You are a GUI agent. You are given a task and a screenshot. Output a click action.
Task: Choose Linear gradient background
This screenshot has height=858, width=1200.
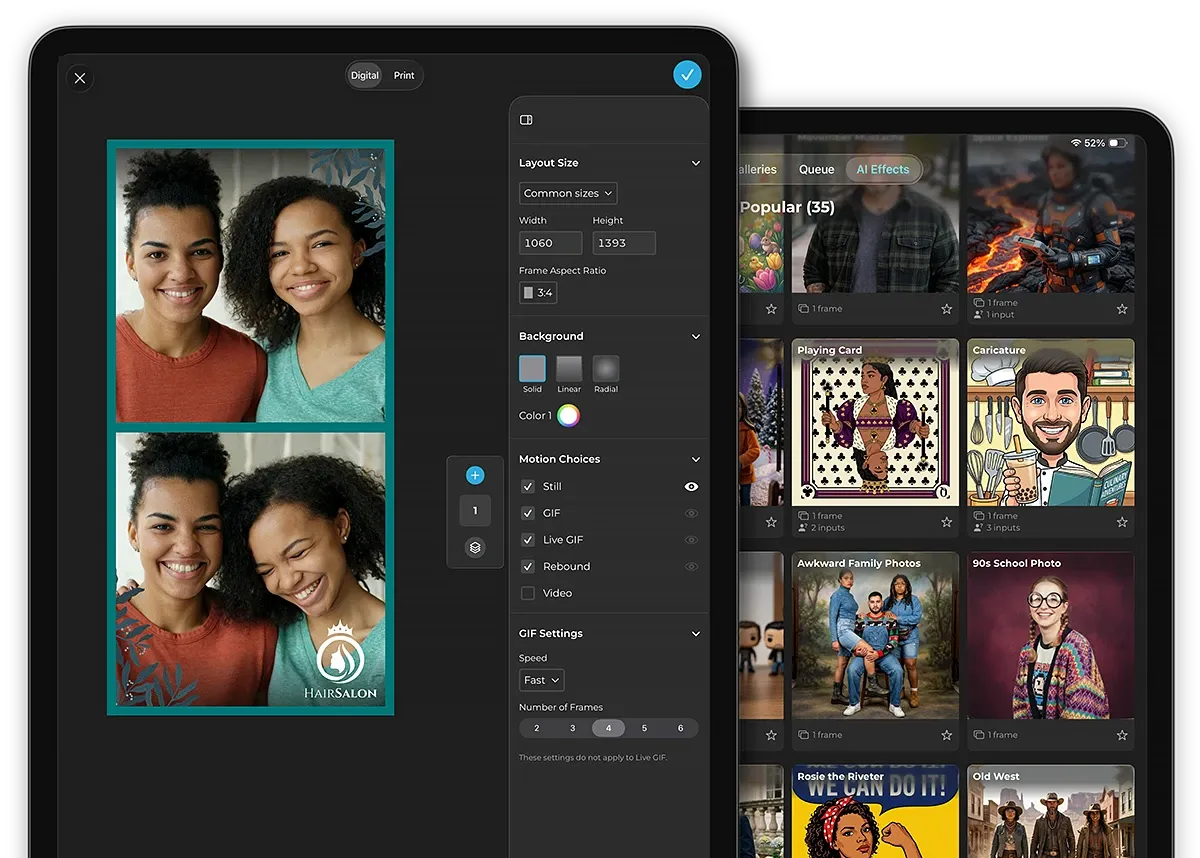[x=569, y=368]
